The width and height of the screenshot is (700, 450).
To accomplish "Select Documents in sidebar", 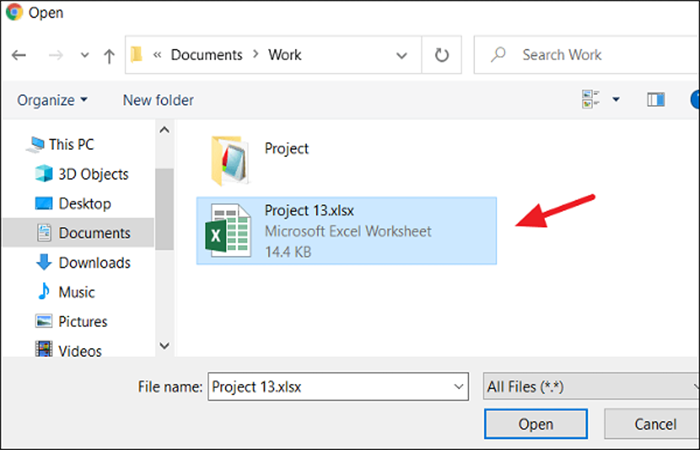I will point(79,233).
